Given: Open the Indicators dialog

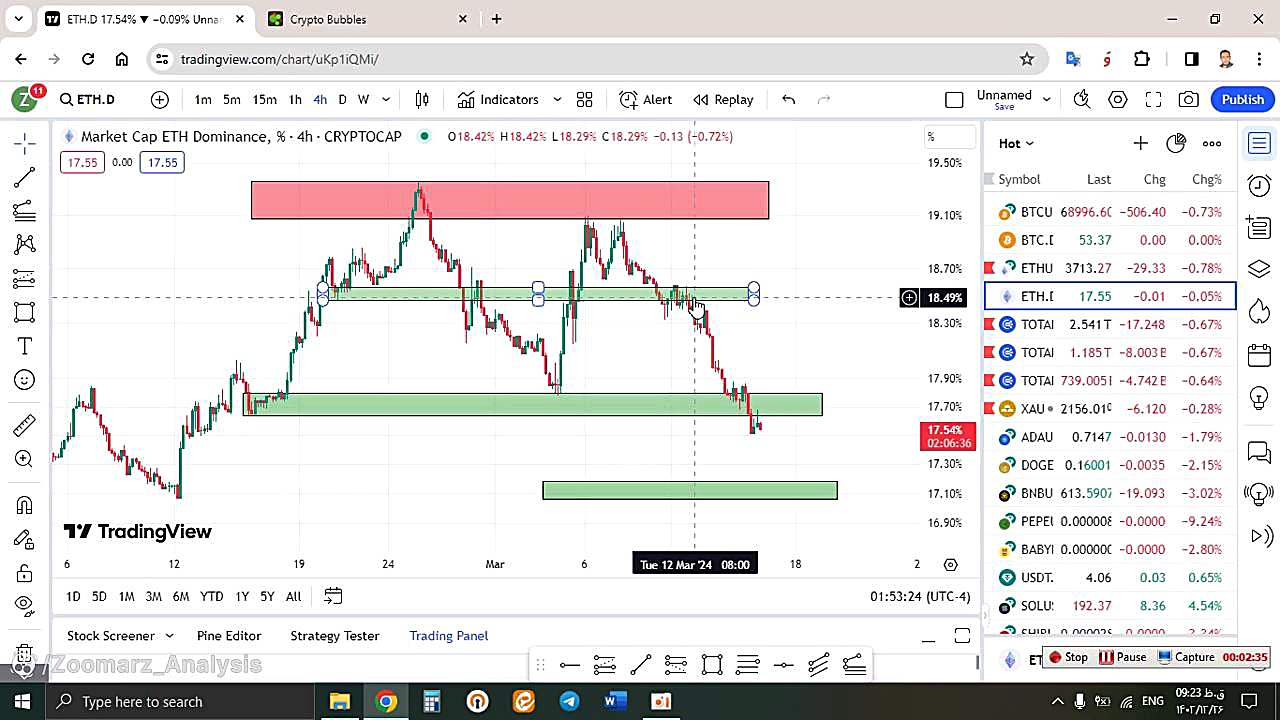Looking at the screenshot, I should coord(498,99).
